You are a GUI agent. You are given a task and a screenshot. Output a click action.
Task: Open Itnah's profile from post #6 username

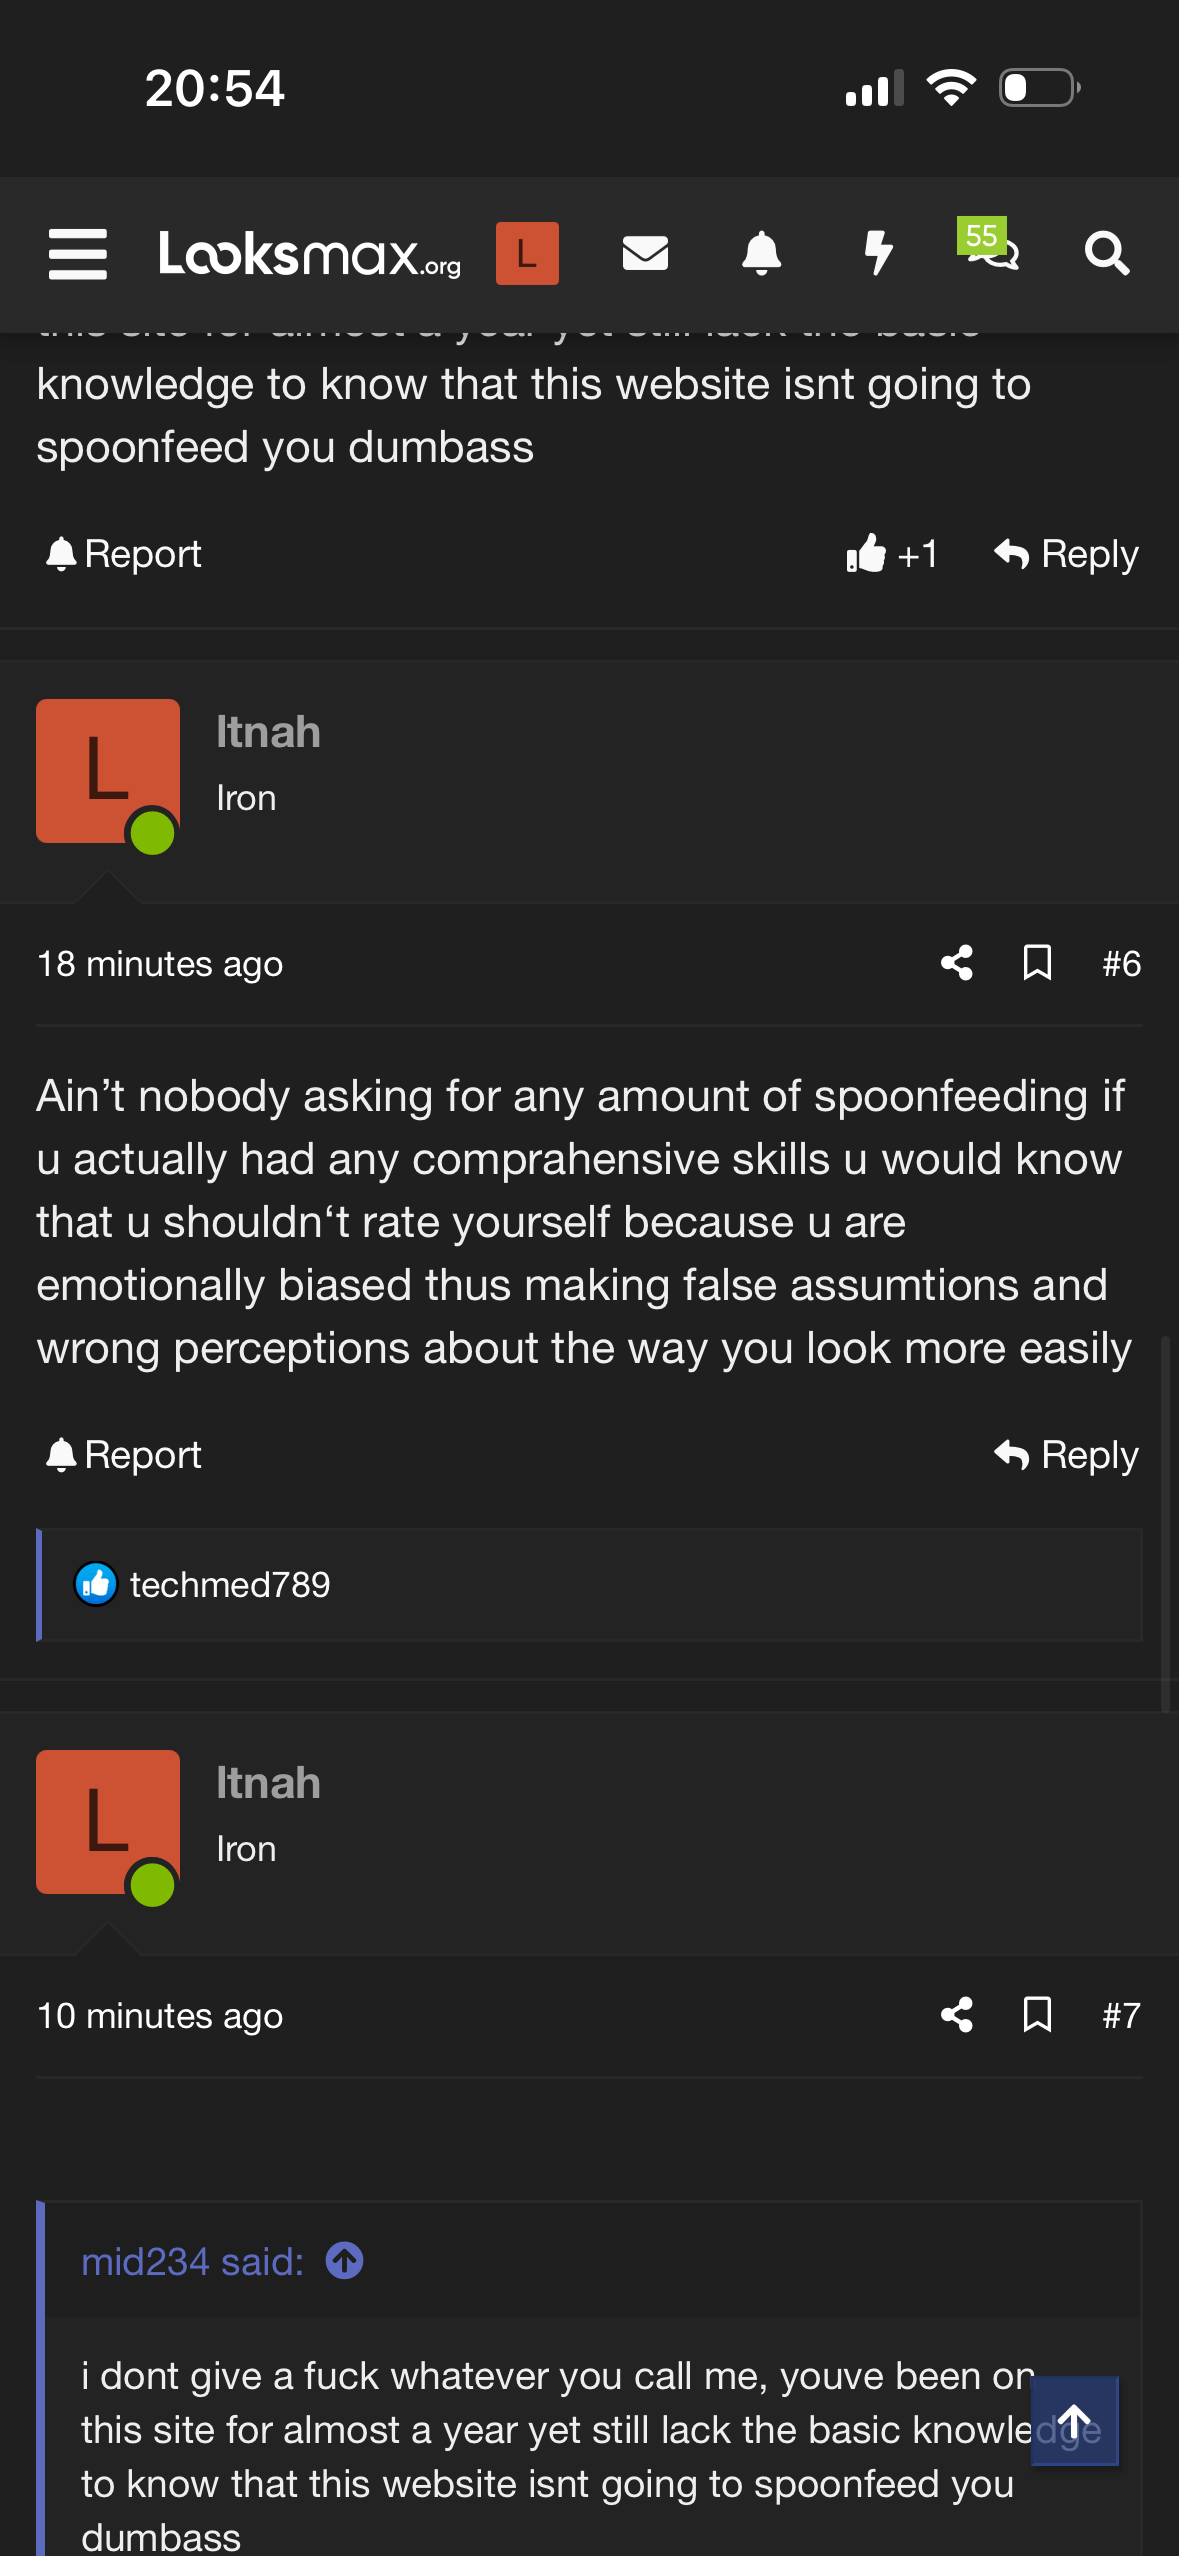click(x=268, y=733)
